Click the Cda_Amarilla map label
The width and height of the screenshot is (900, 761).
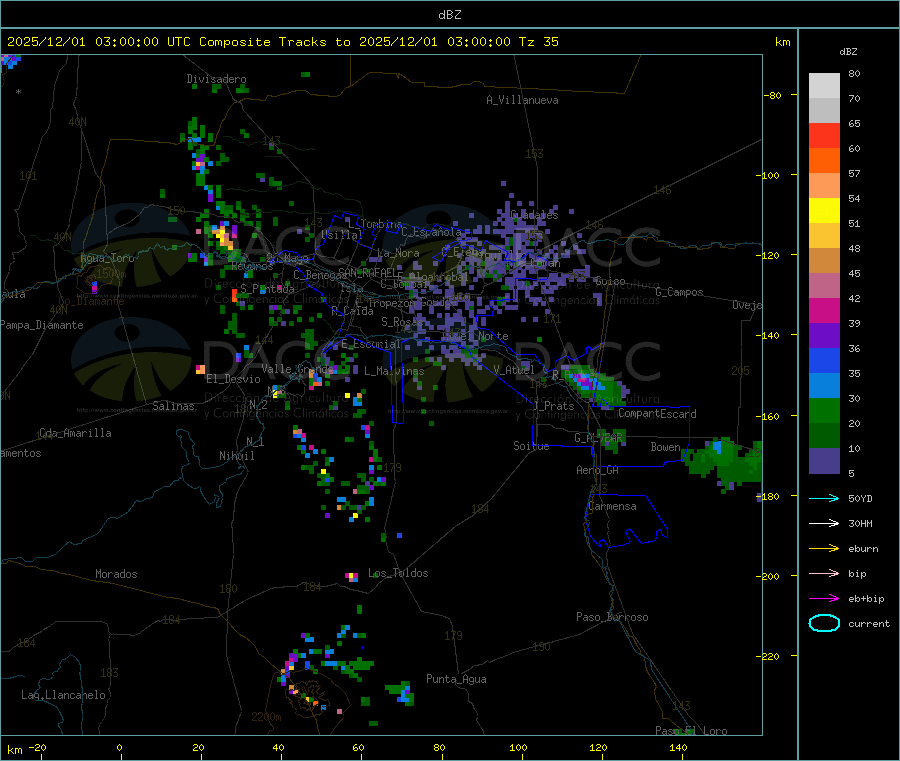pyautogui.click(x=75, y=433)
